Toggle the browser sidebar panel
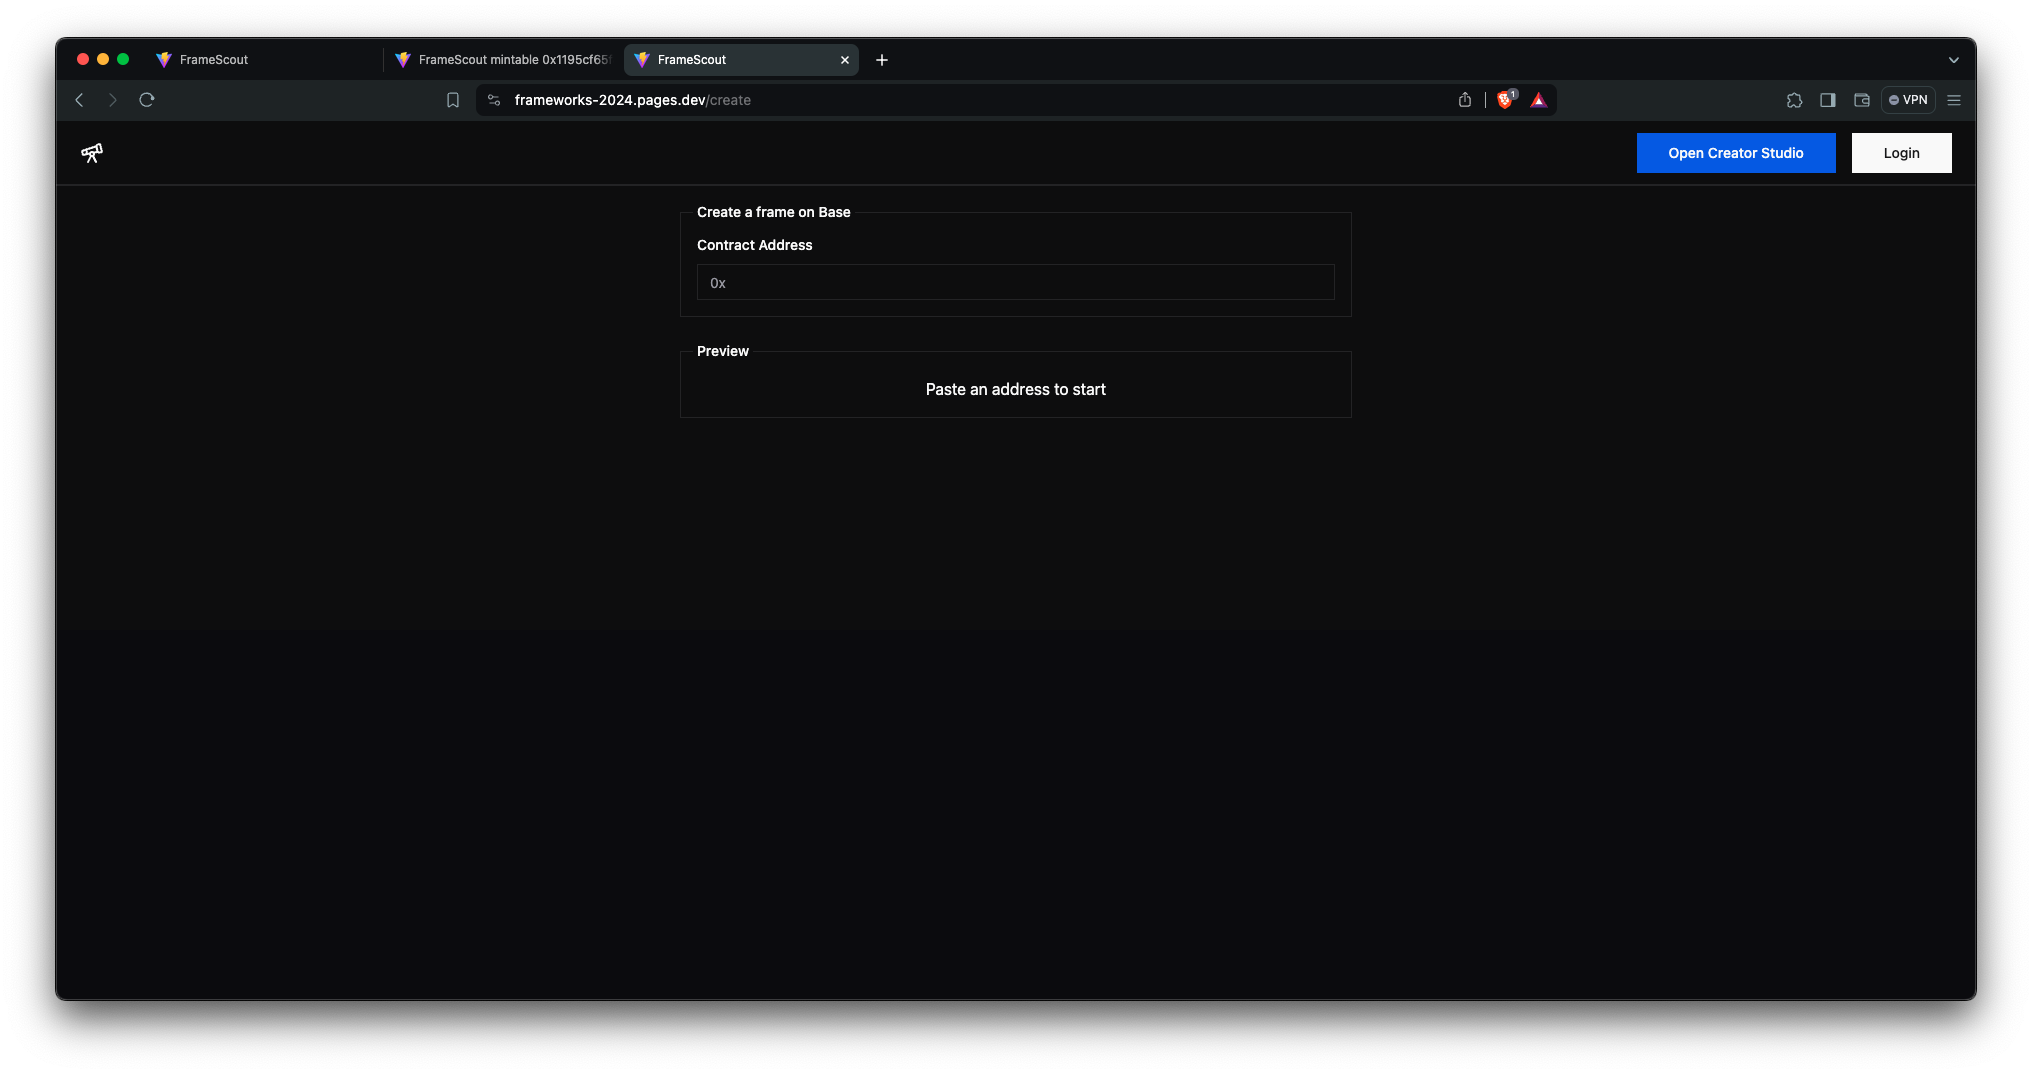The height and width of the screenshot is (1074, 2032). pos(1828,100)
